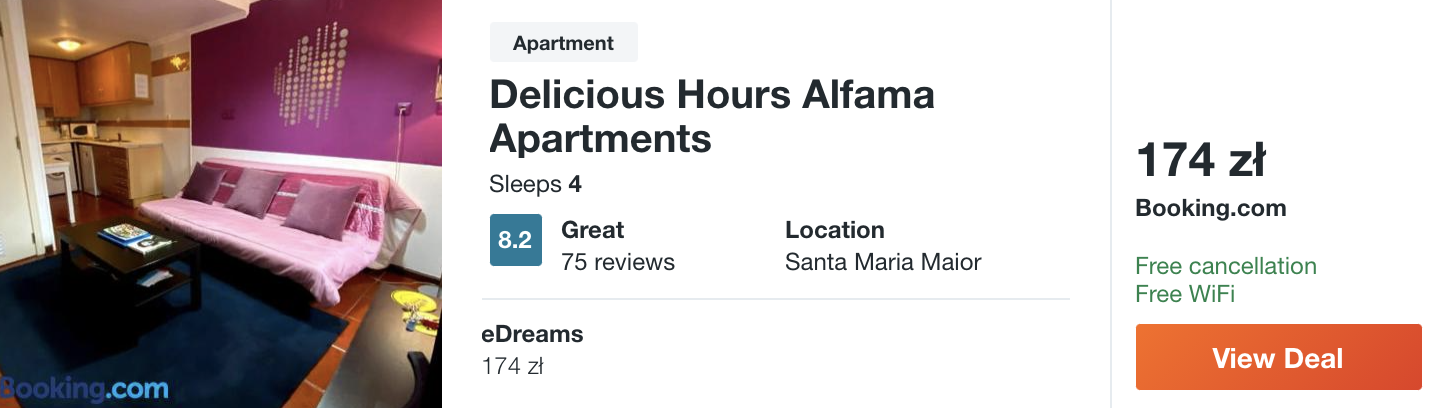This screenshot has width=1434, height=408.
Task: Click the Great rating label
Action: pyautogui.click(x=592, y=230)
